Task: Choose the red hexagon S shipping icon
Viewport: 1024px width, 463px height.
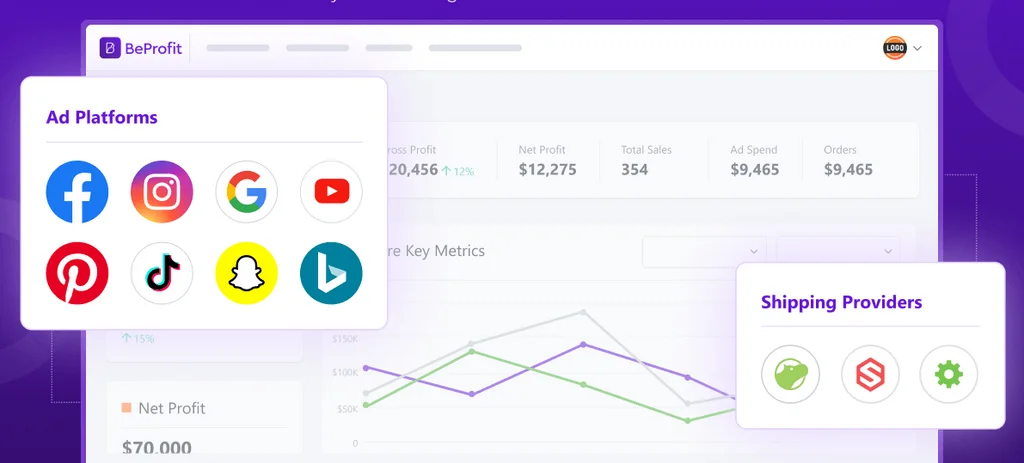Action: click(x=871, y=374)
